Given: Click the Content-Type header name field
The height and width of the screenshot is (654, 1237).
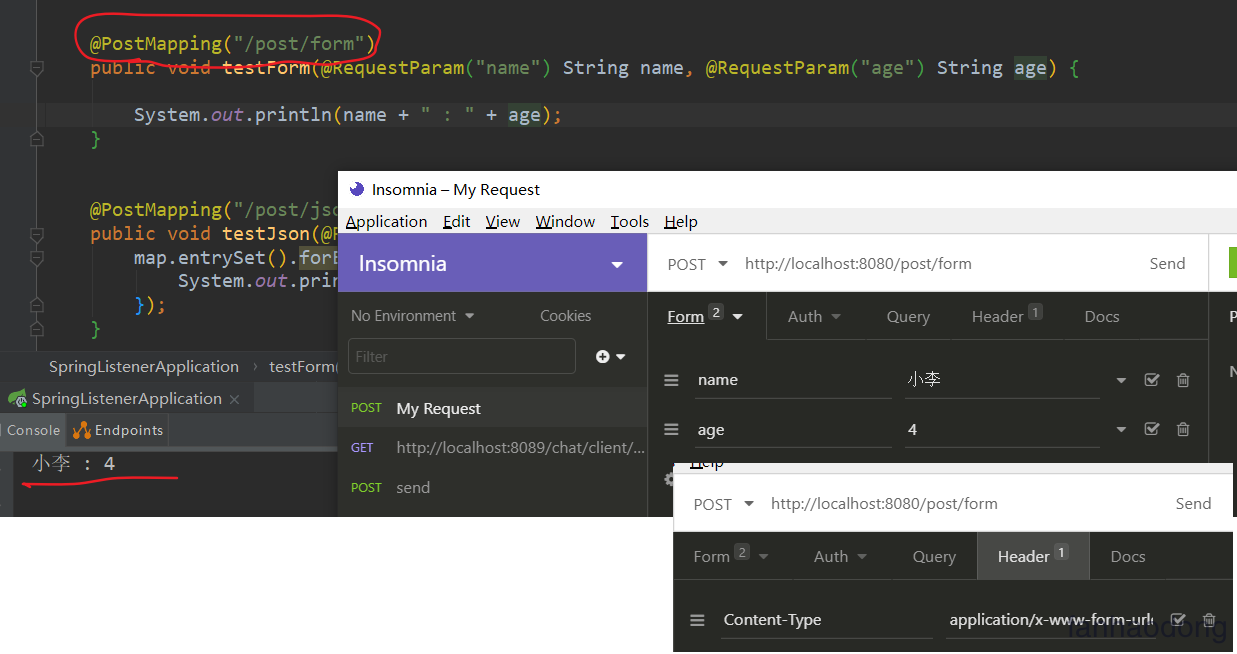Looking at the screenshot, I should coord(826,620).
